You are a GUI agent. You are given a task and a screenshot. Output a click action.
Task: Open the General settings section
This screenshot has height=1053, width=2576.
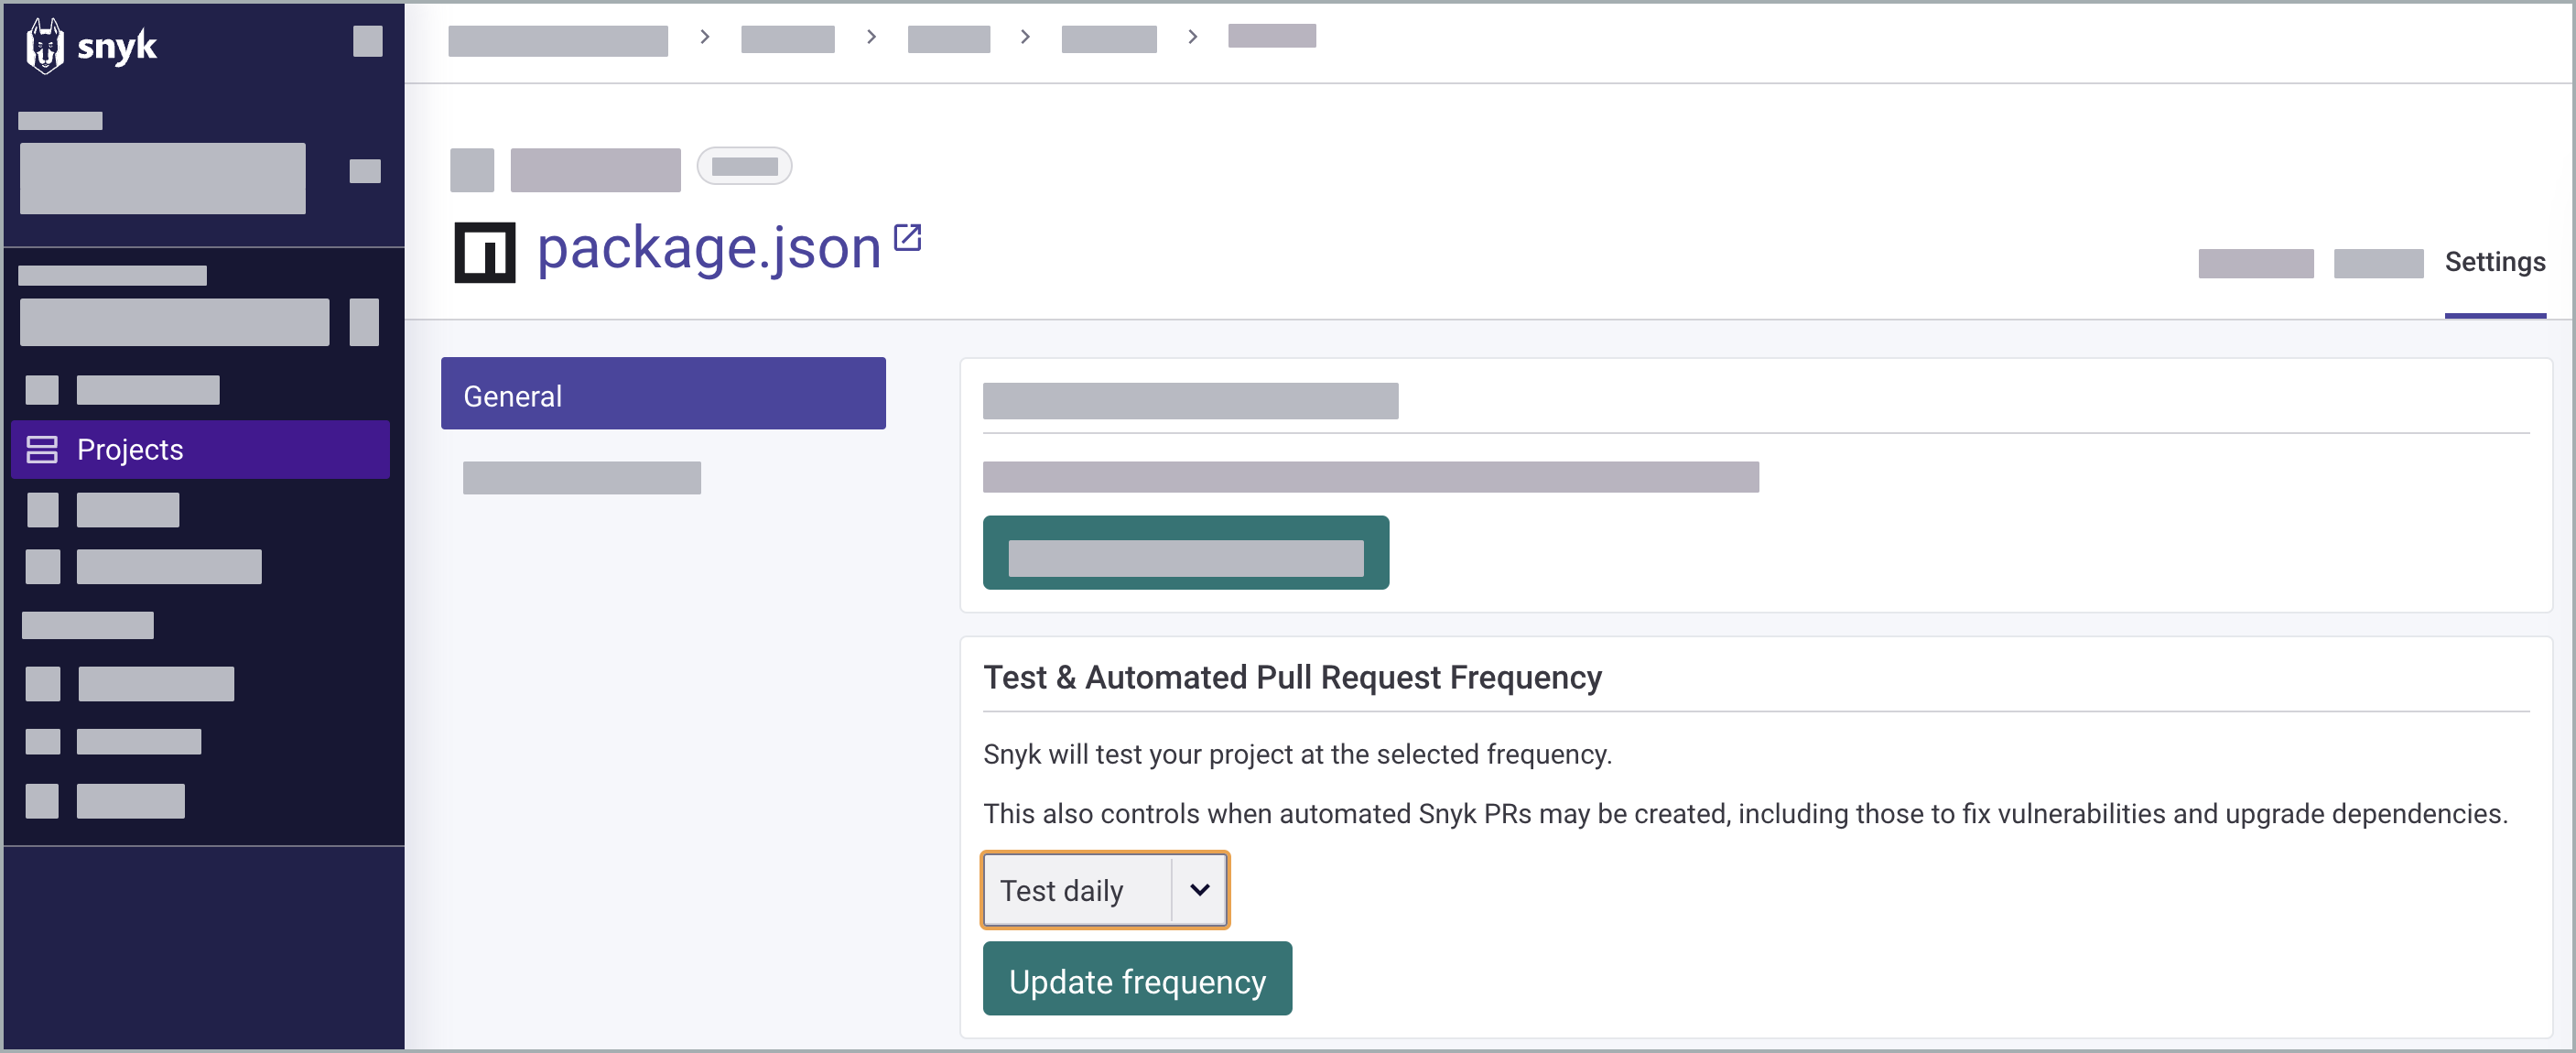[663, 394]
